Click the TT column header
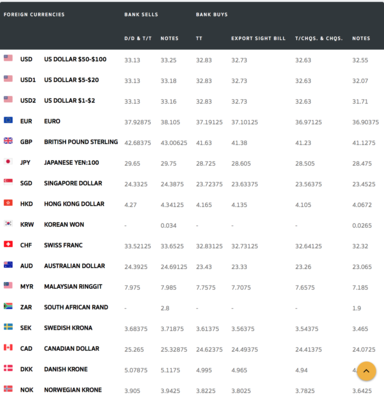Viewport: 384px width, 400px height. pos(199,38)
